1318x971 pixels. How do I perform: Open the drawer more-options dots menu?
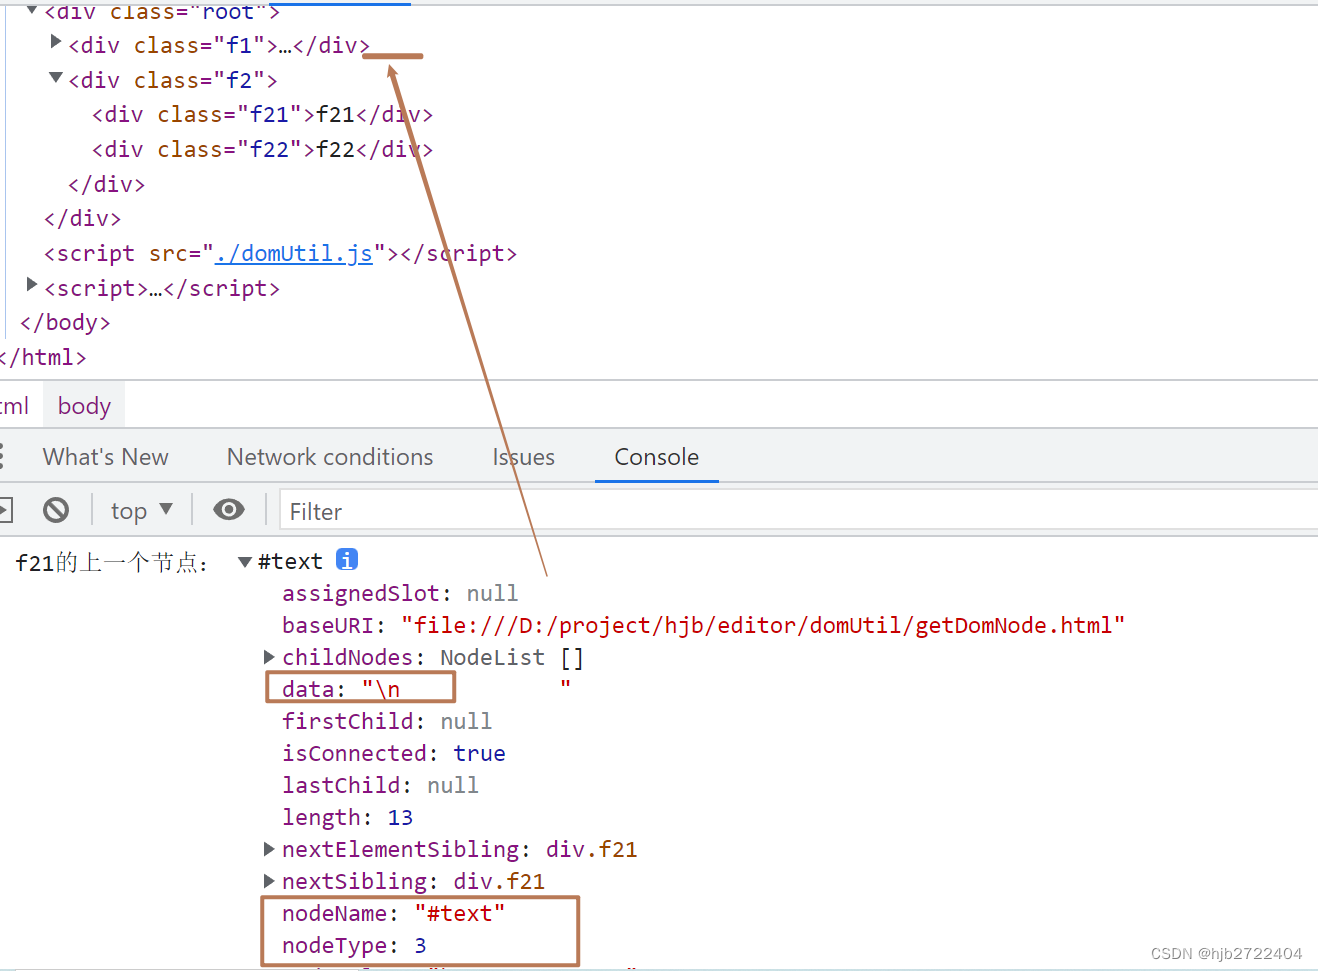click(x=3, y=457)
